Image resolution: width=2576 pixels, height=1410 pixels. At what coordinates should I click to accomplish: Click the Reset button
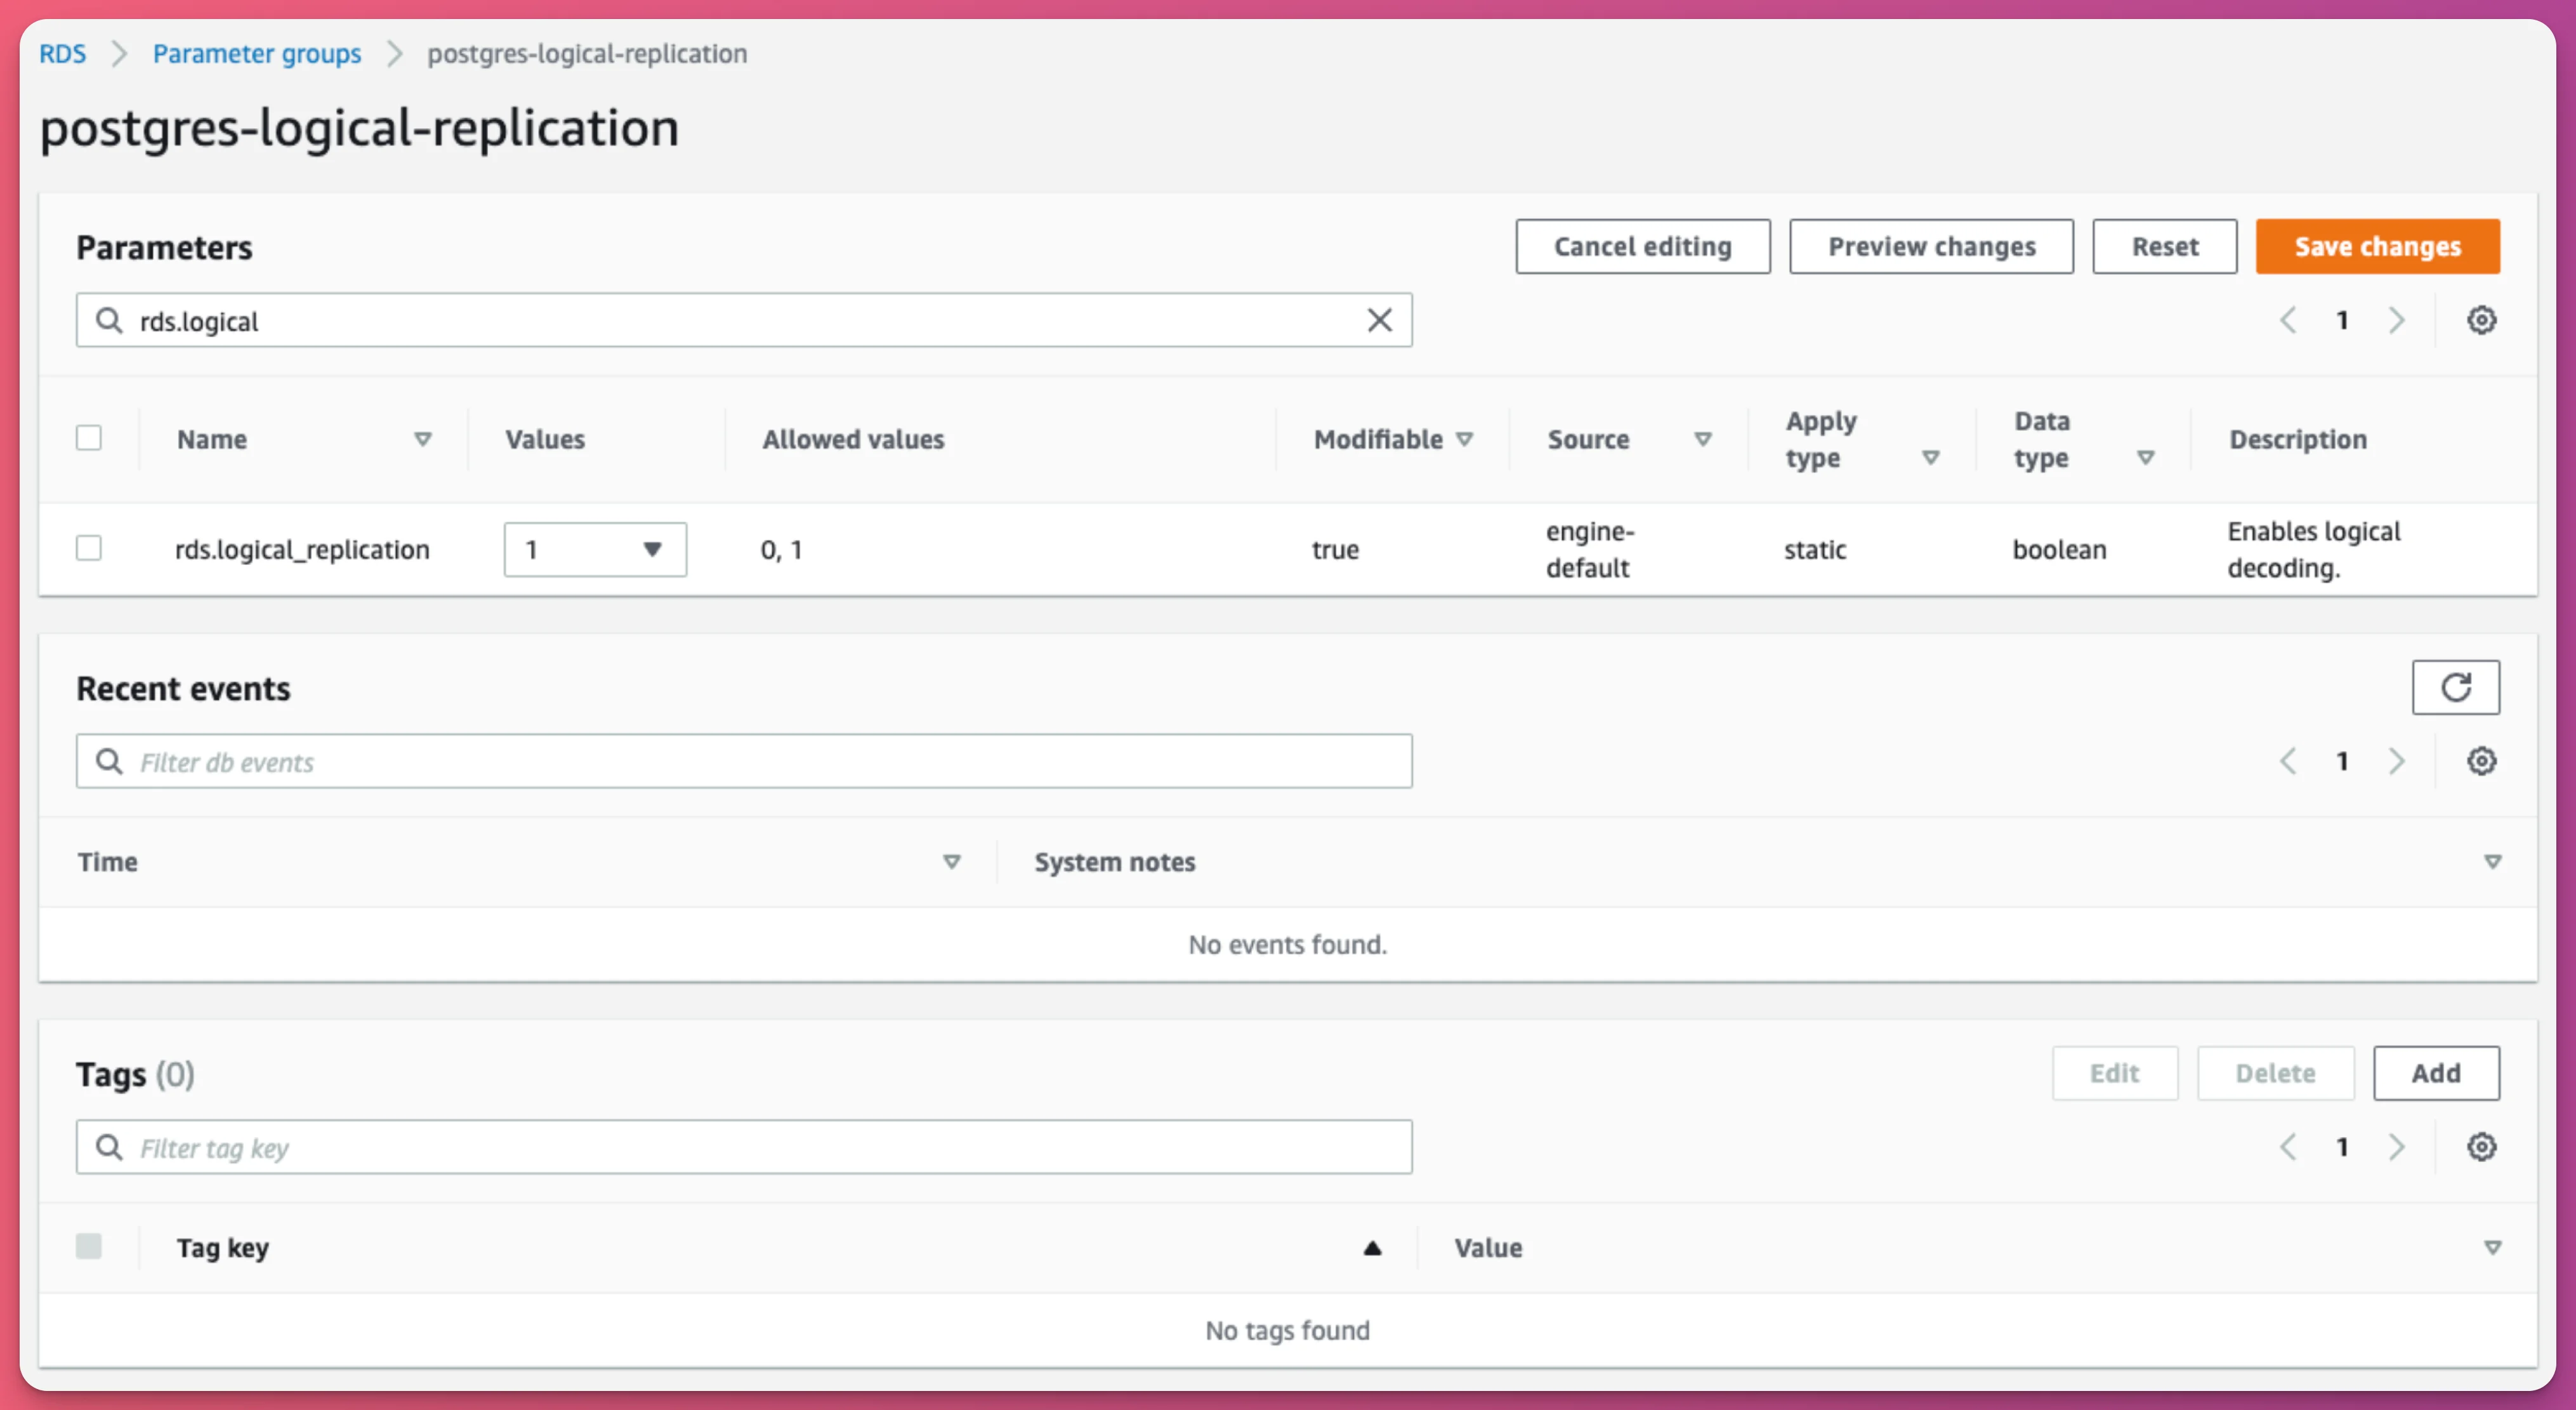click(x=2165, y=246)
